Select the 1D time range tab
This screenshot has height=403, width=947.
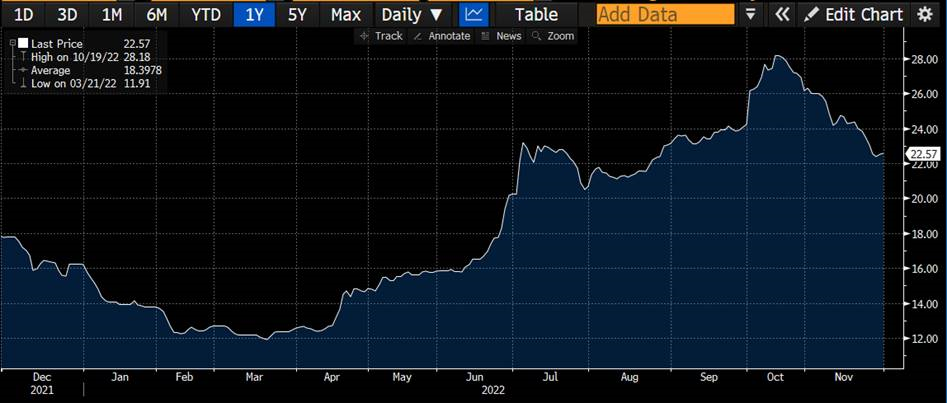click(x=23, y=14)
